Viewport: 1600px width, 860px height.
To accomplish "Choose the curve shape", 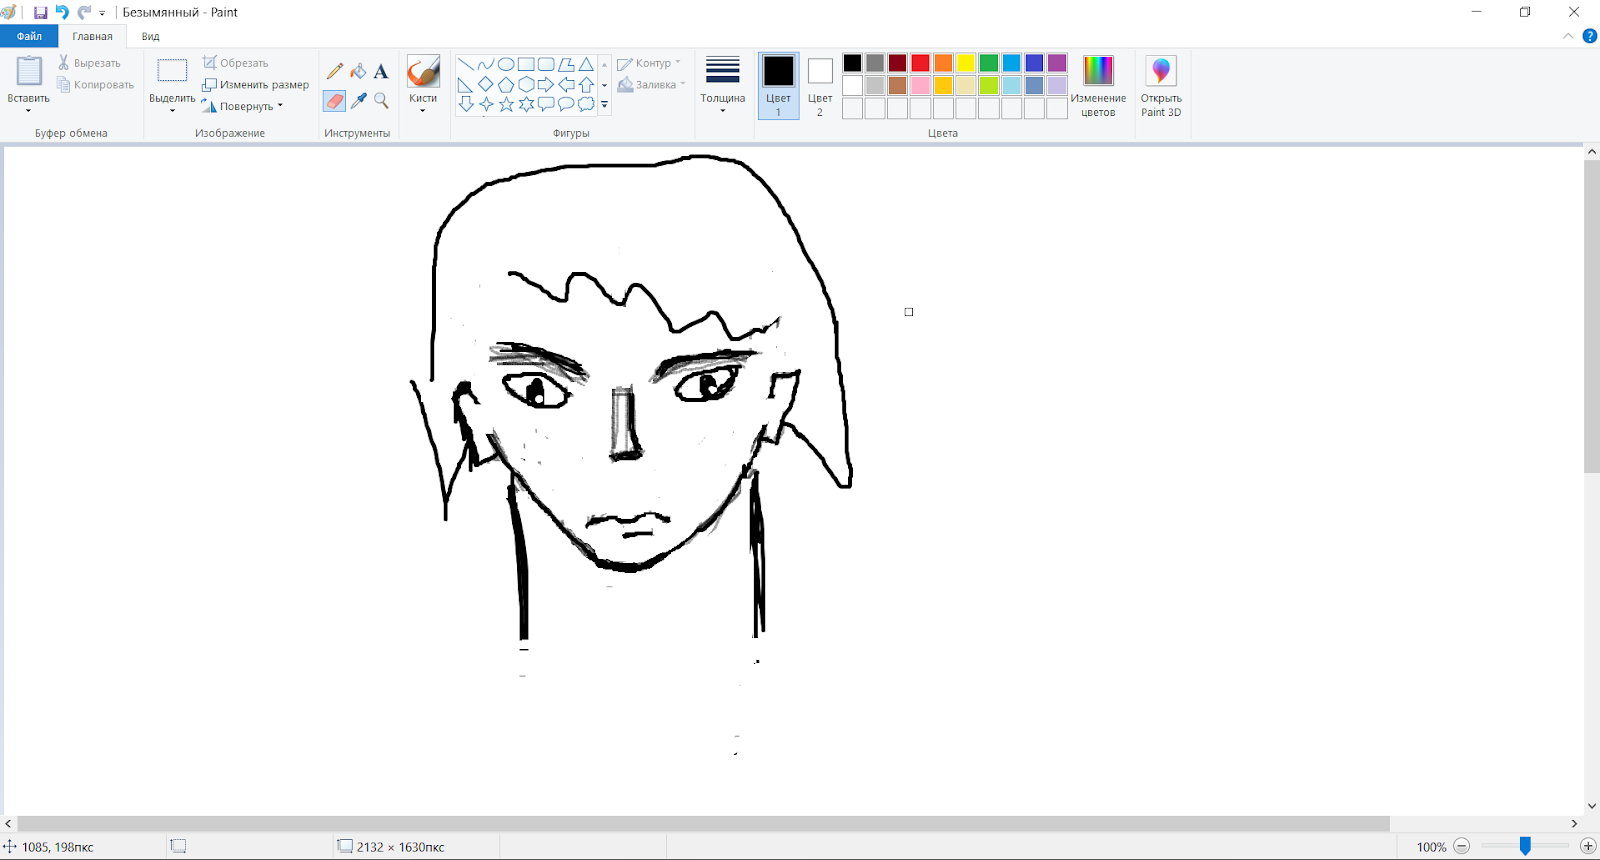I will (486, 64).
